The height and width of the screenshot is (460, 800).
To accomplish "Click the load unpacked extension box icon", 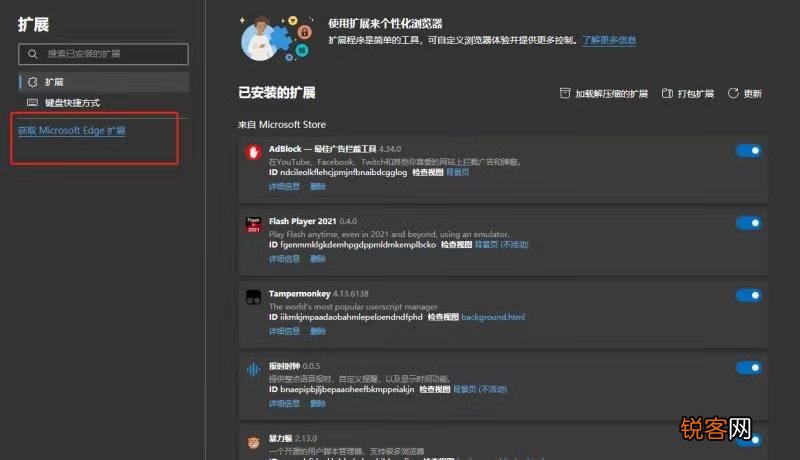I will tap(565, 93).
